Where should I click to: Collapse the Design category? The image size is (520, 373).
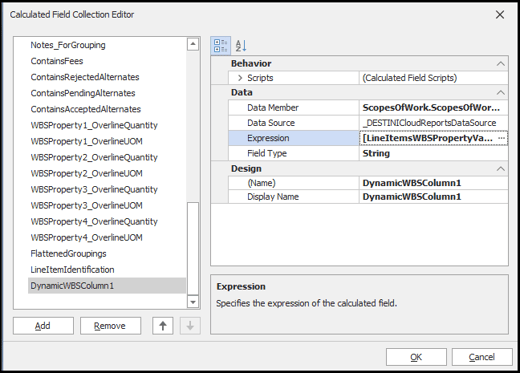[500, 169]
